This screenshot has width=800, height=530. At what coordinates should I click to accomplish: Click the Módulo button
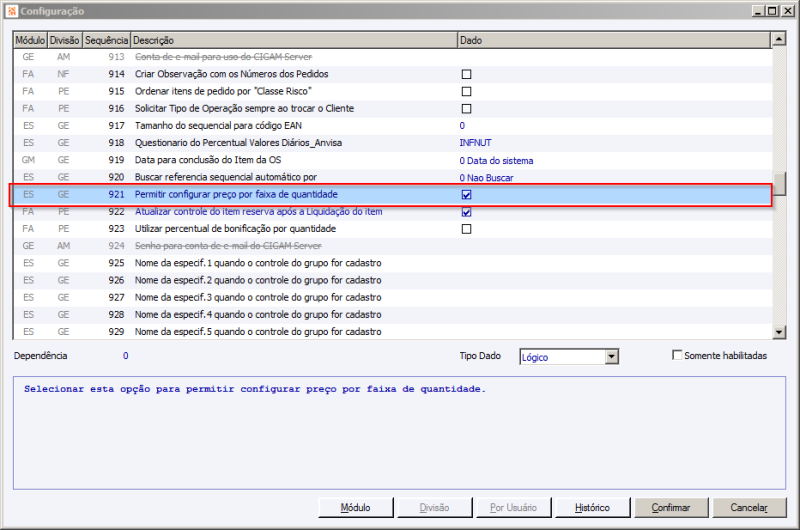[x=356, y=508]
